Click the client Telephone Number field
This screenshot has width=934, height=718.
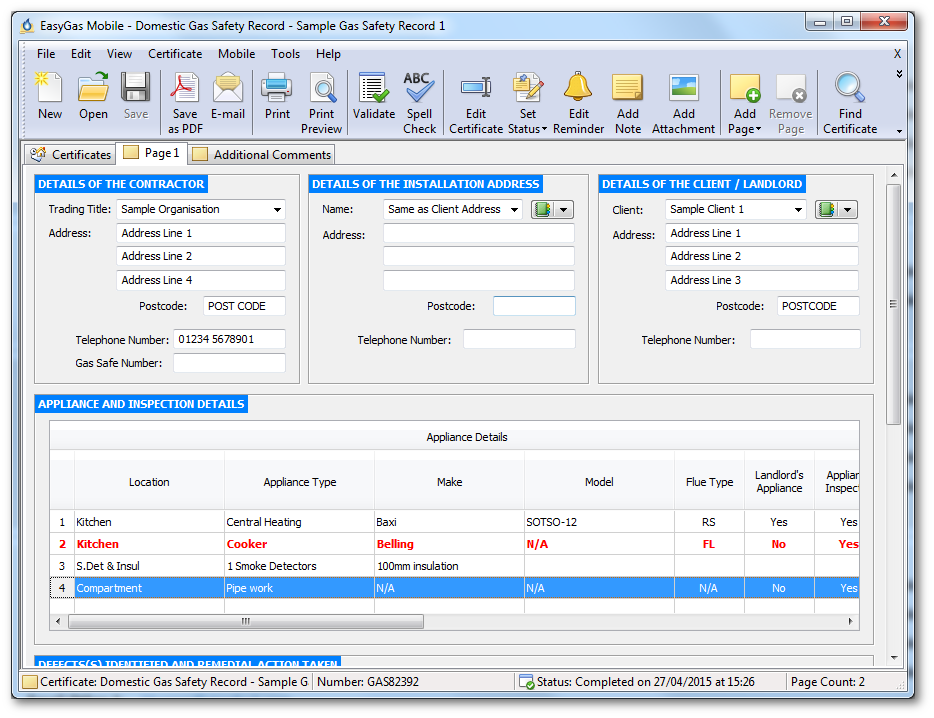(x=805, y=339)
